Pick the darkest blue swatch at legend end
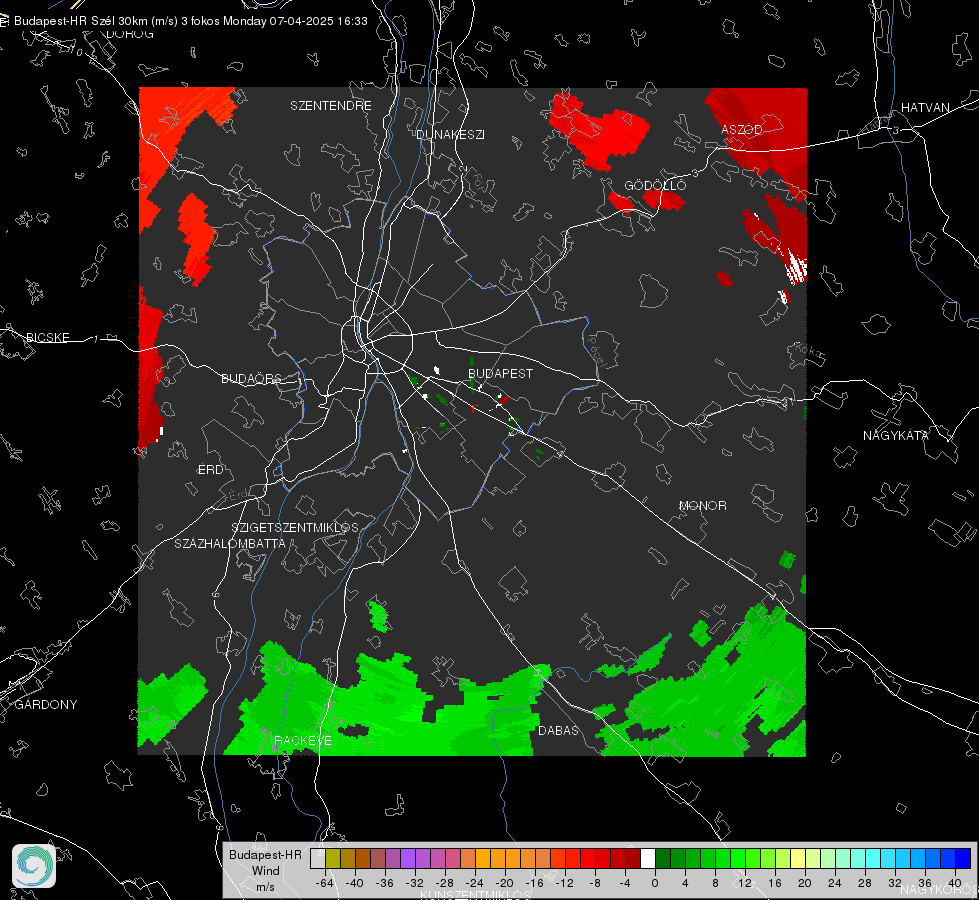Screen dimensions: 979x900 (963, 858)
